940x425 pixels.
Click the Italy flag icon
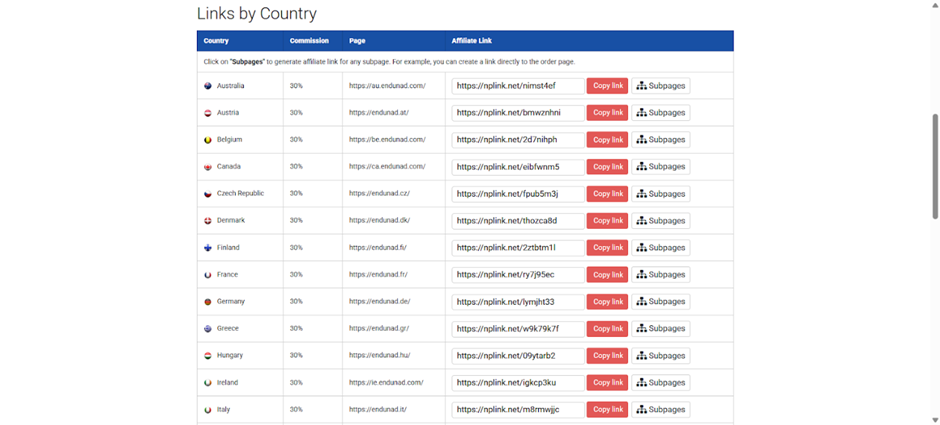coord(208,410)
